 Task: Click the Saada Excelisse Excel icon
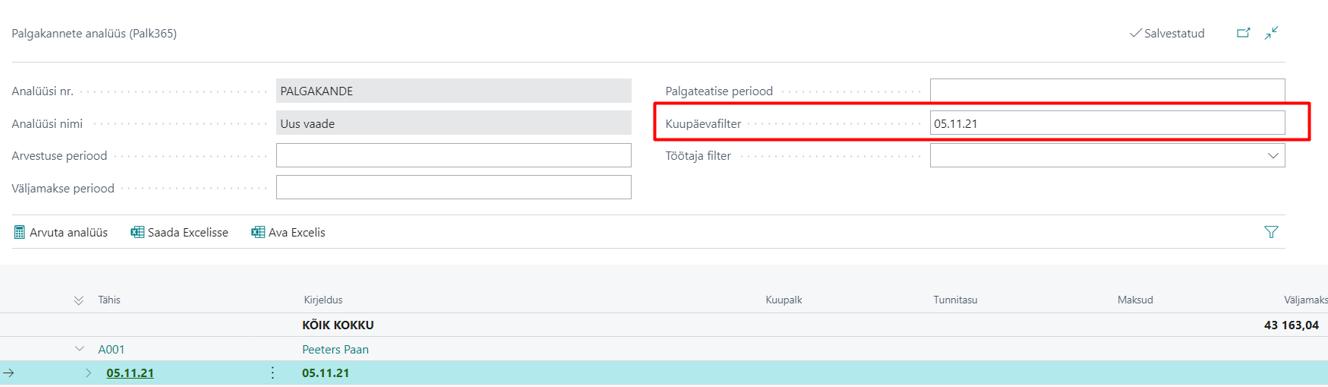(137, 232)
